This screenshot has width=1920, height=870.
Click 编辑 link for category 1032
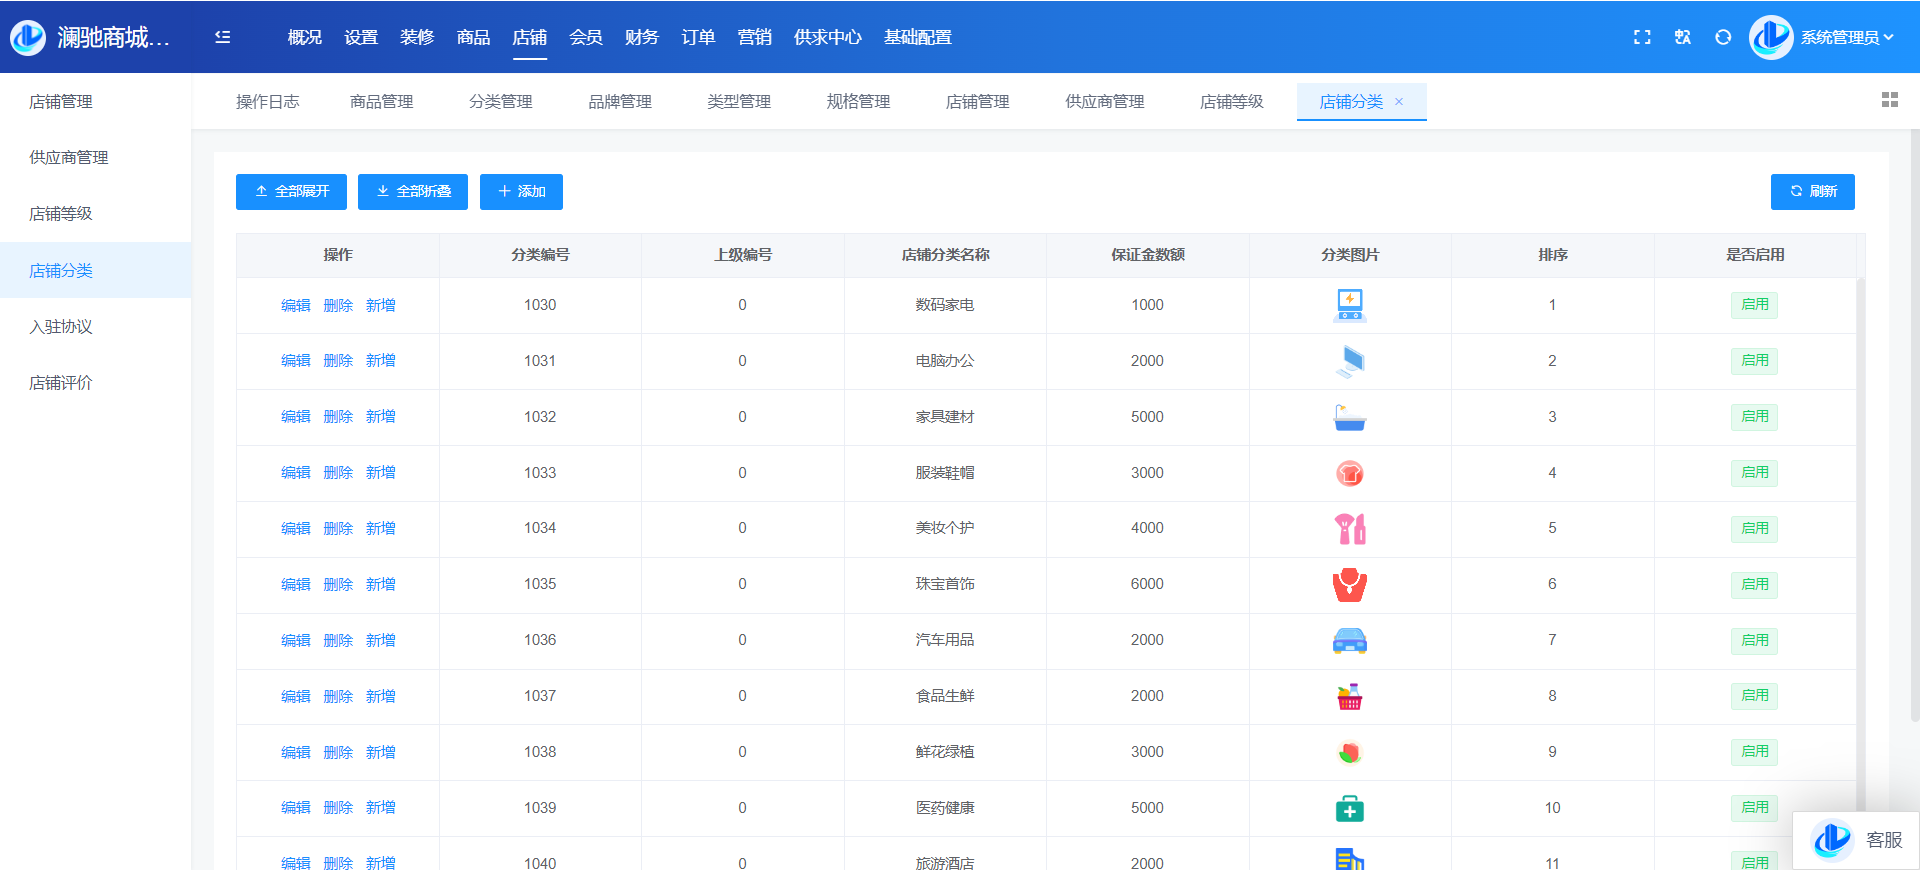click(x=295, y=417)
